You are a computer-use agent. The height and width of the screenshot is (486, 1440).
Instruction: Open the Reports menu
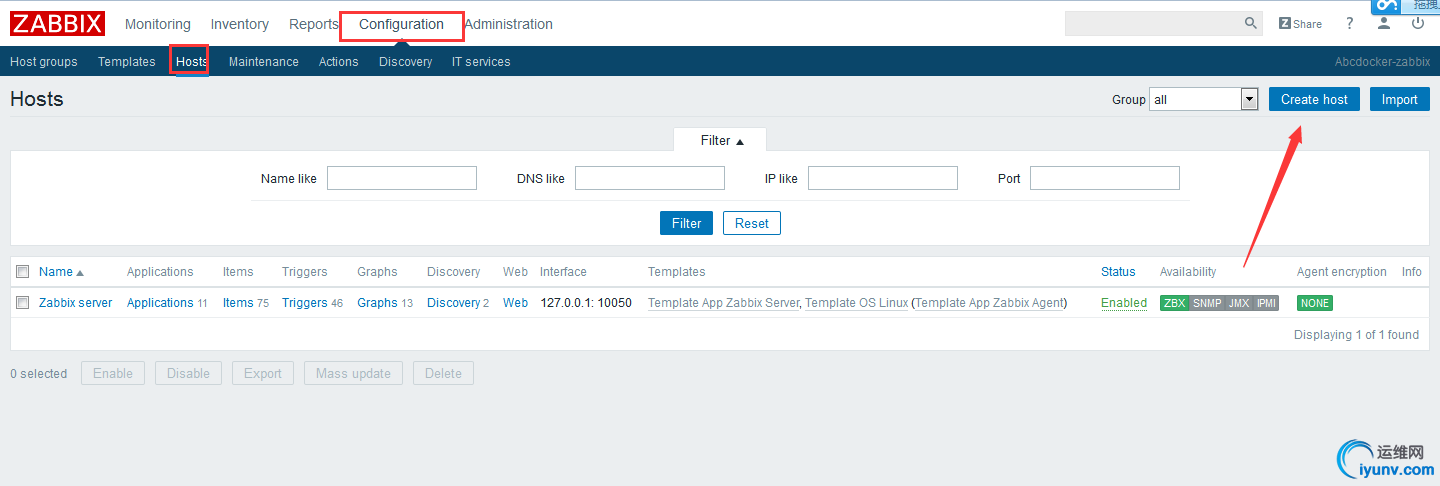point(314,24)
